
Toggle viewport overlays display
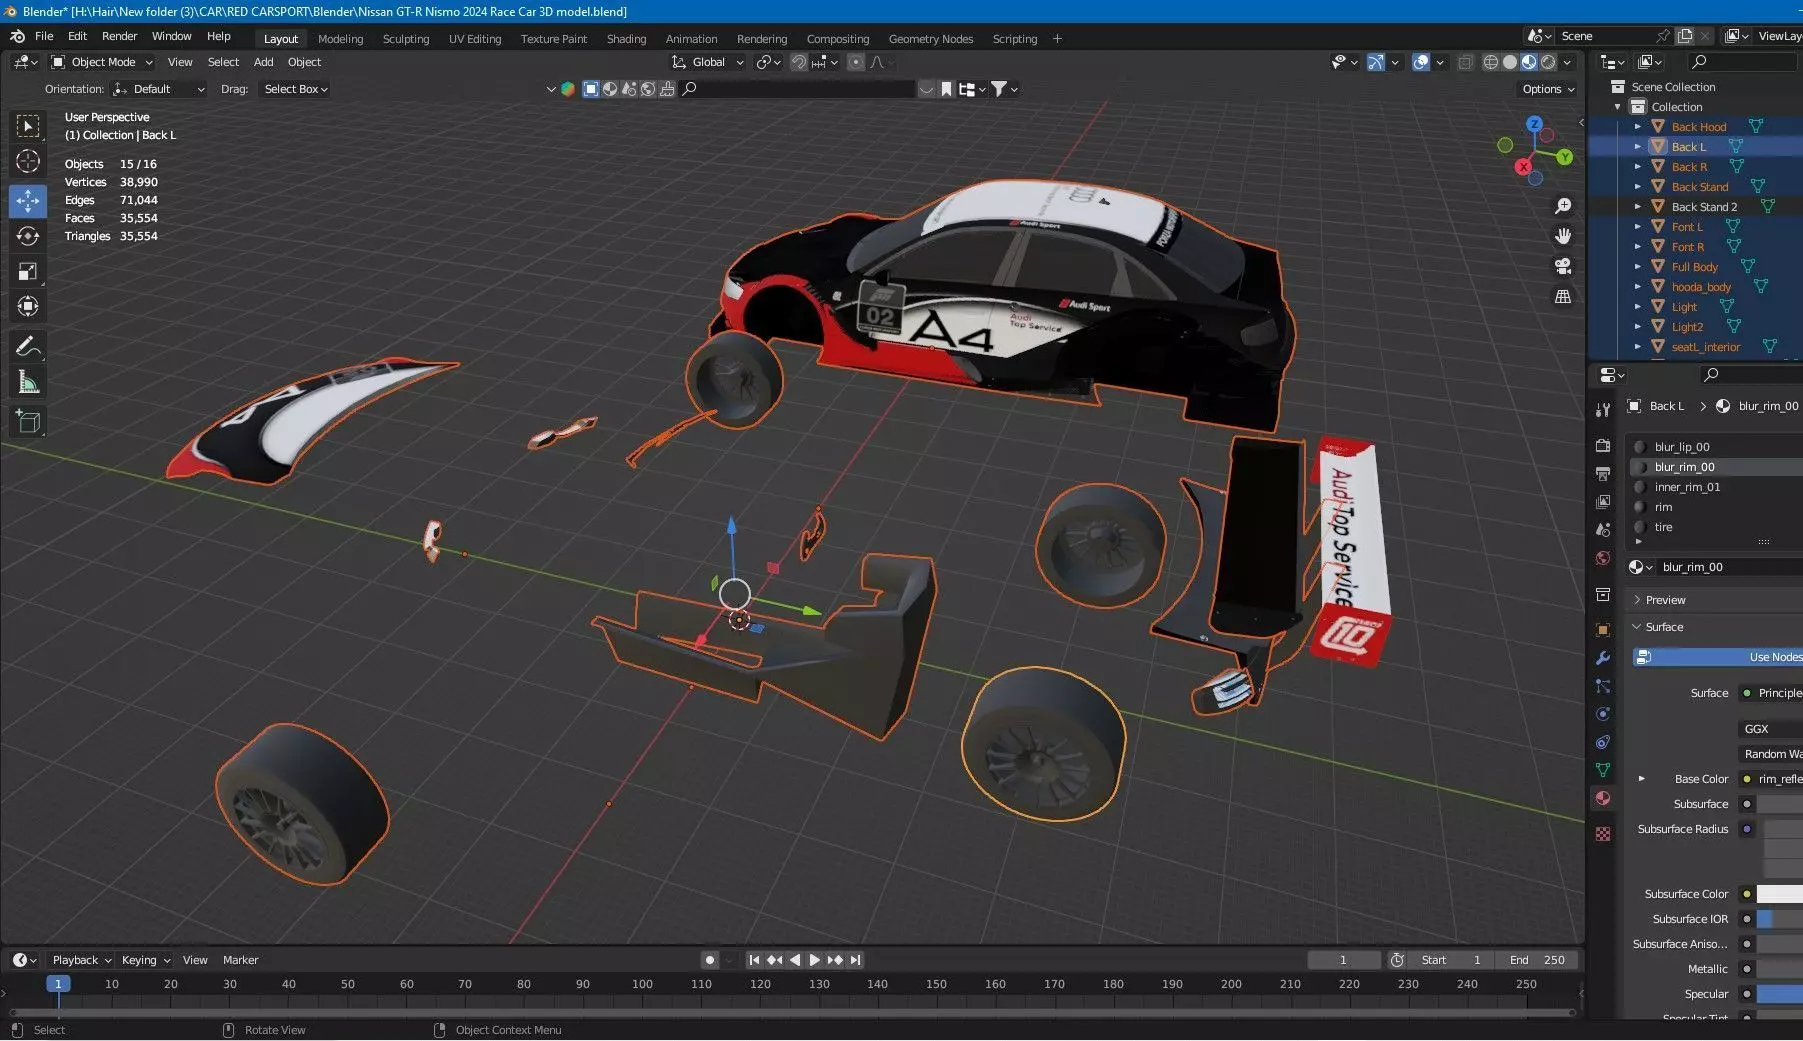1421,62
